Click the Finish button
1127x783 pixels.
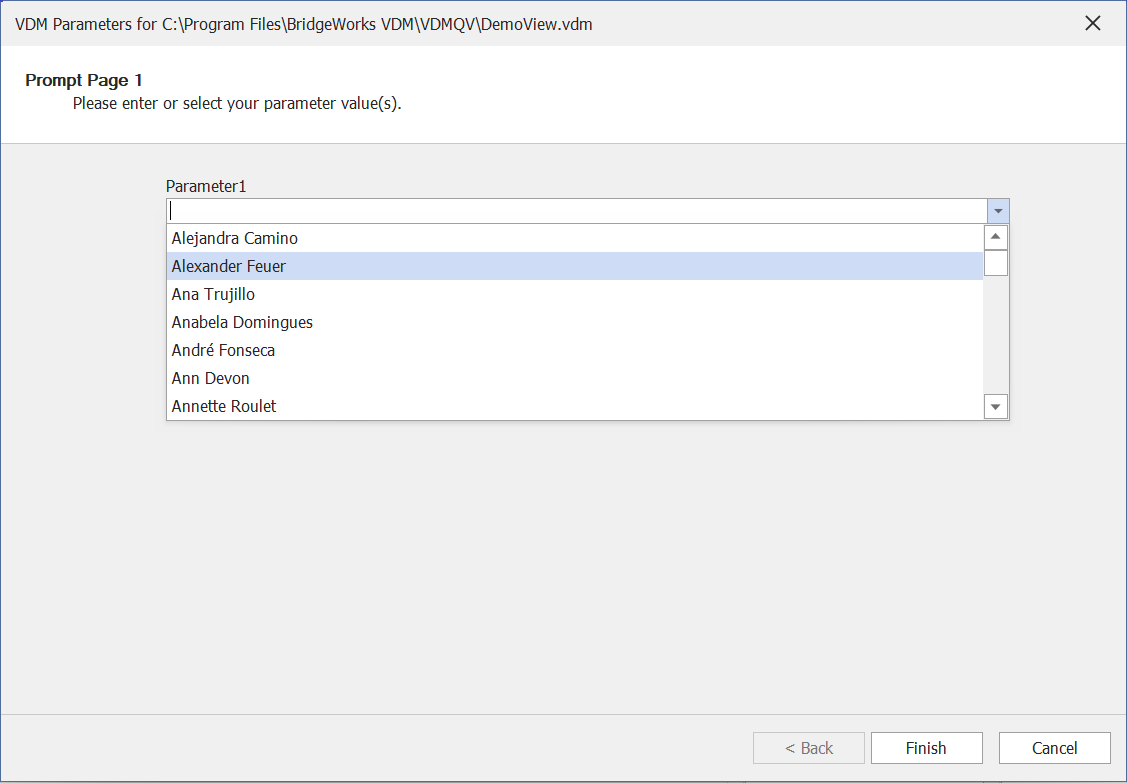point(926,748)
